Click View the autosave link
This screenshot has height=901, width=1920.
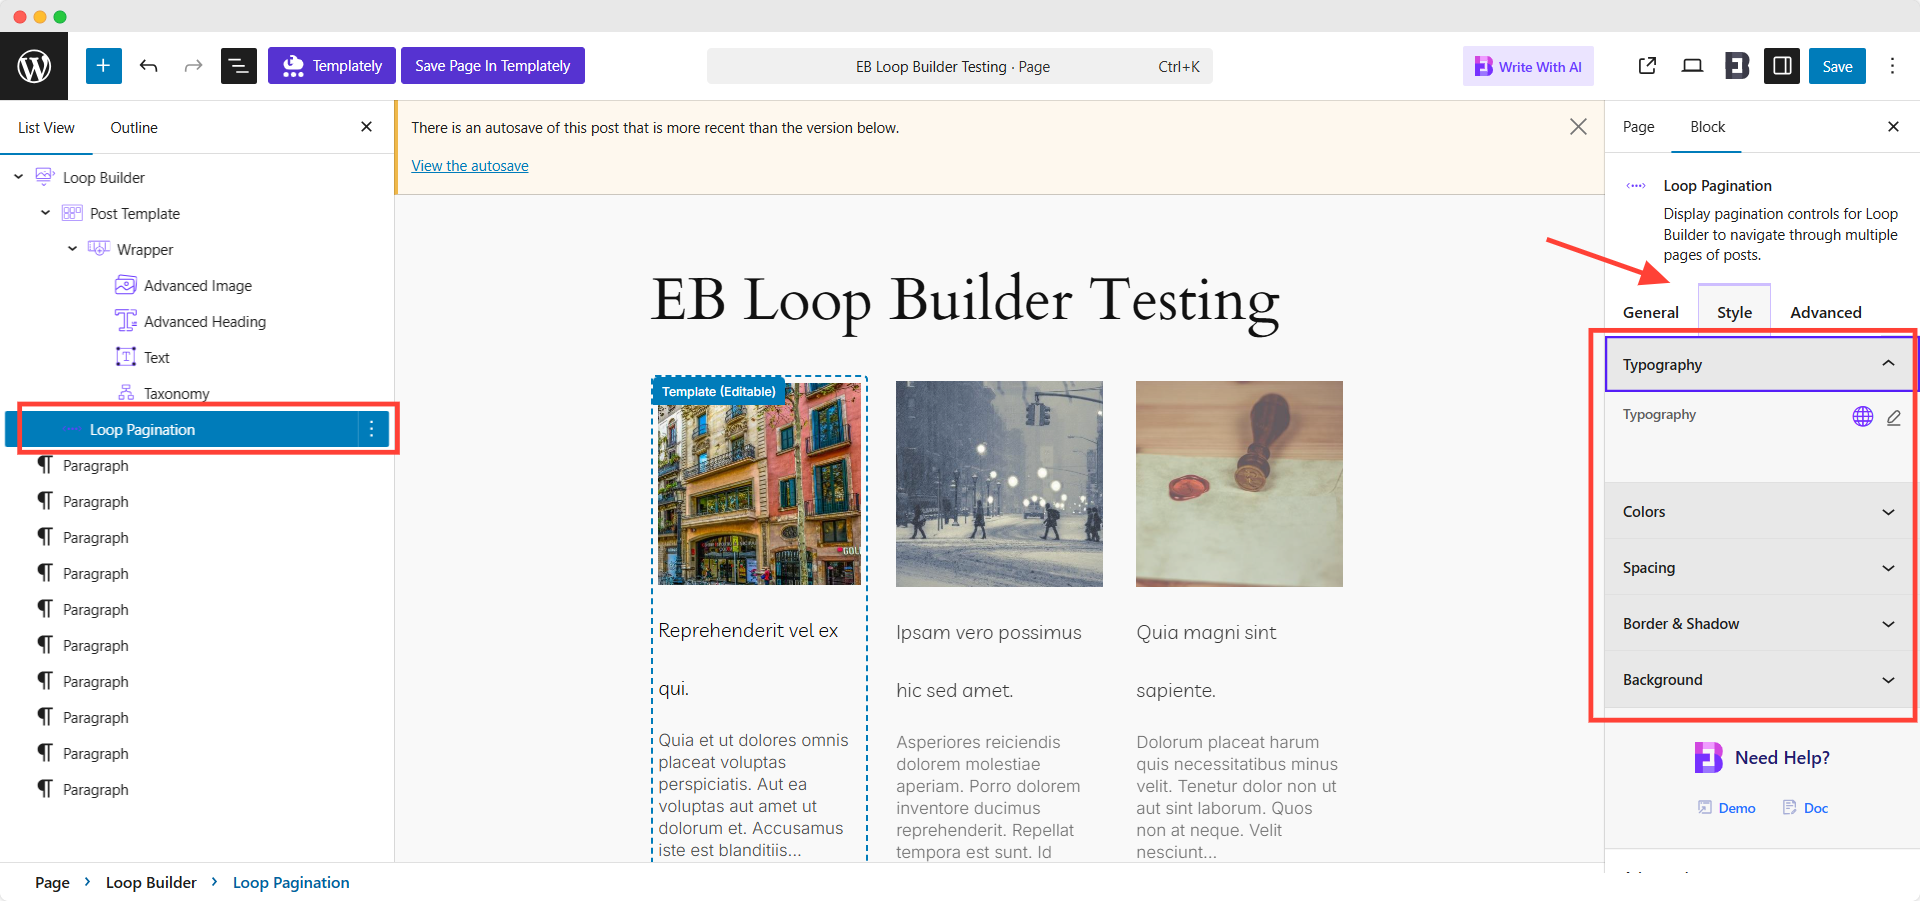click(x=470, y=166)
